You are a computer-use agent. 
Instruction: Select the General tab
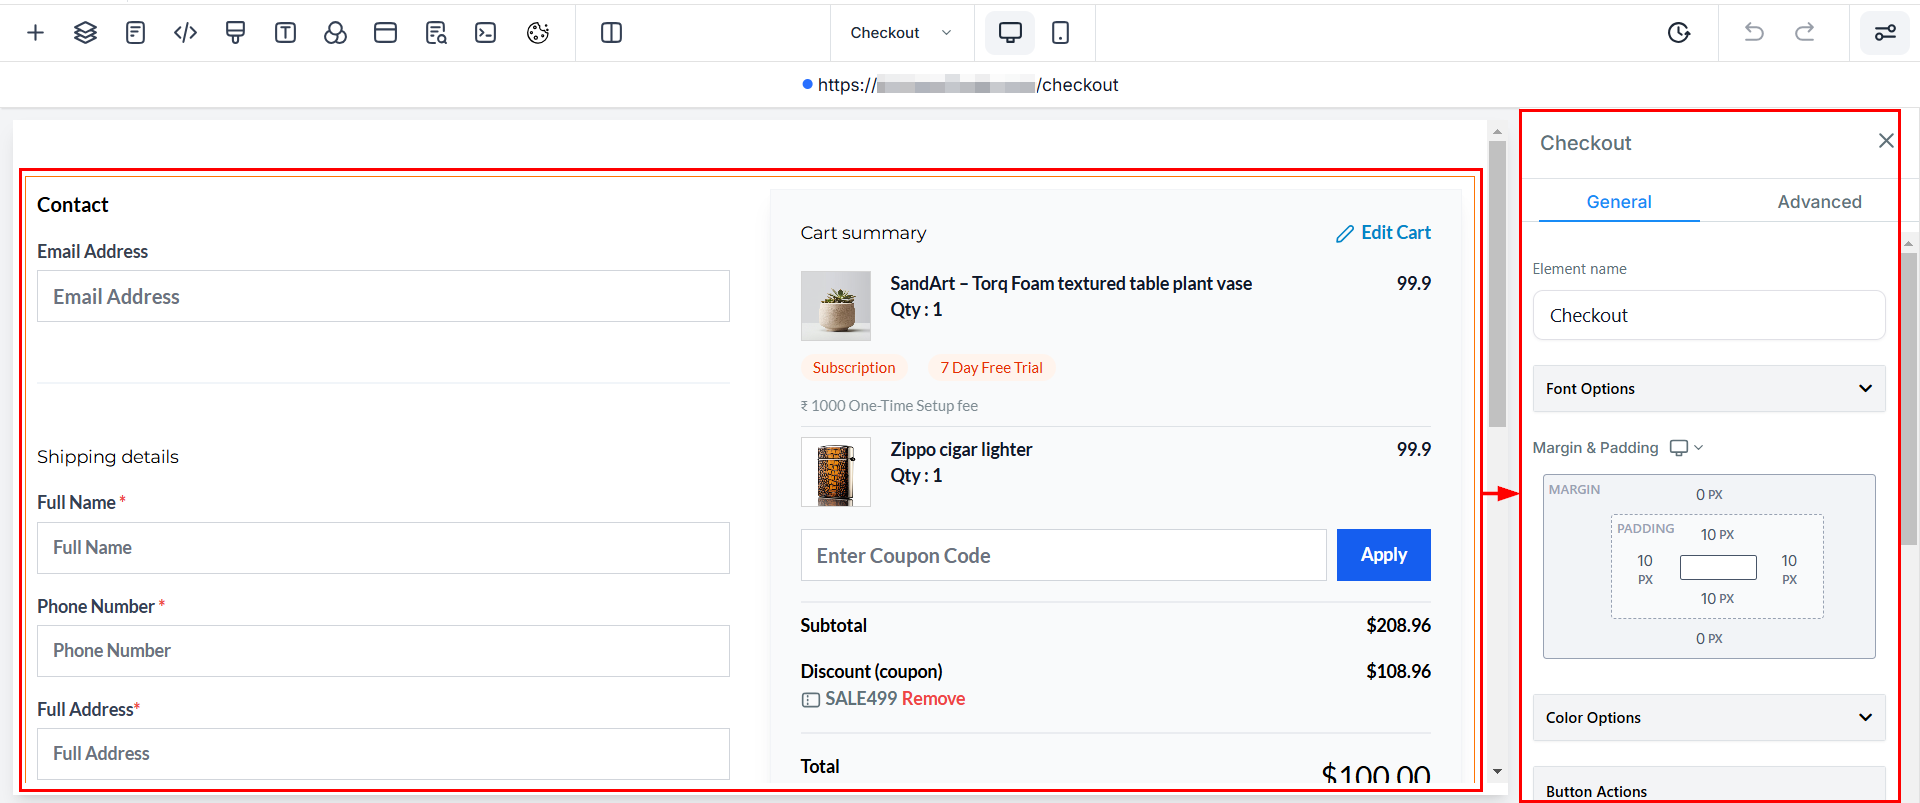click(1619, 202)
